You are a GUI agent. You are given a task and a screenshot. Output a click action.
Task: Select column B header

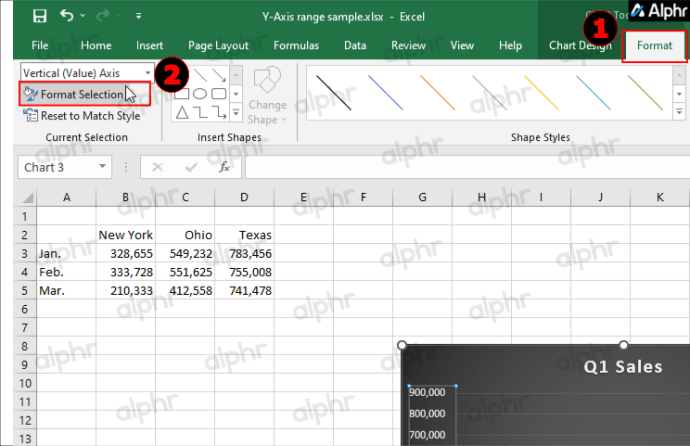[125, 197]
